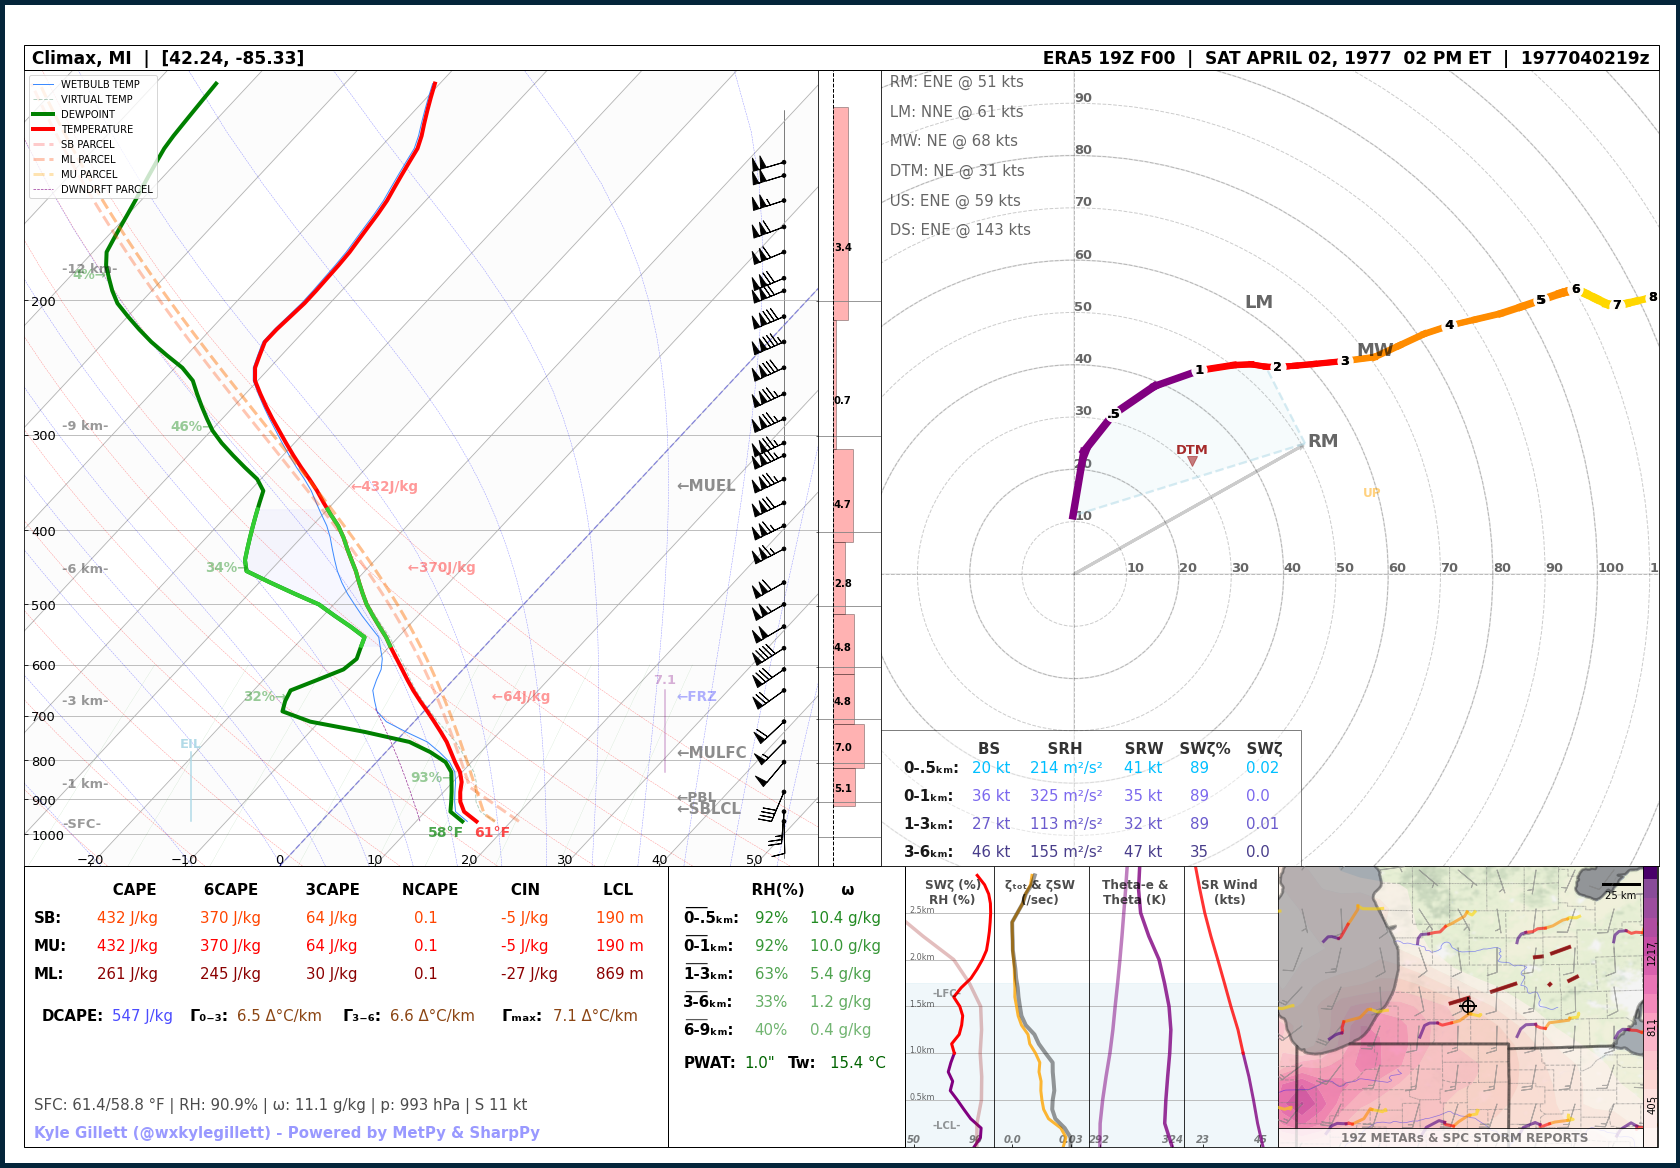Click the MUEL arrow label on skew-T
The image size is (1680, 1168).
(706, 486)
